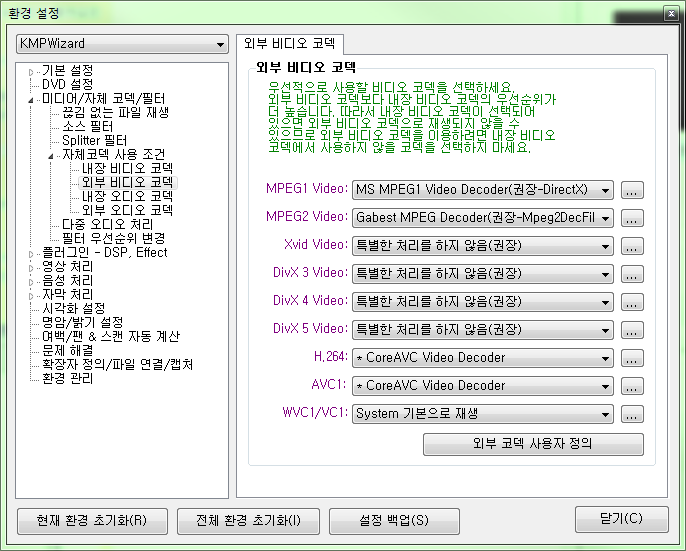Select 영상 처리 in the tree

point(67,267)
